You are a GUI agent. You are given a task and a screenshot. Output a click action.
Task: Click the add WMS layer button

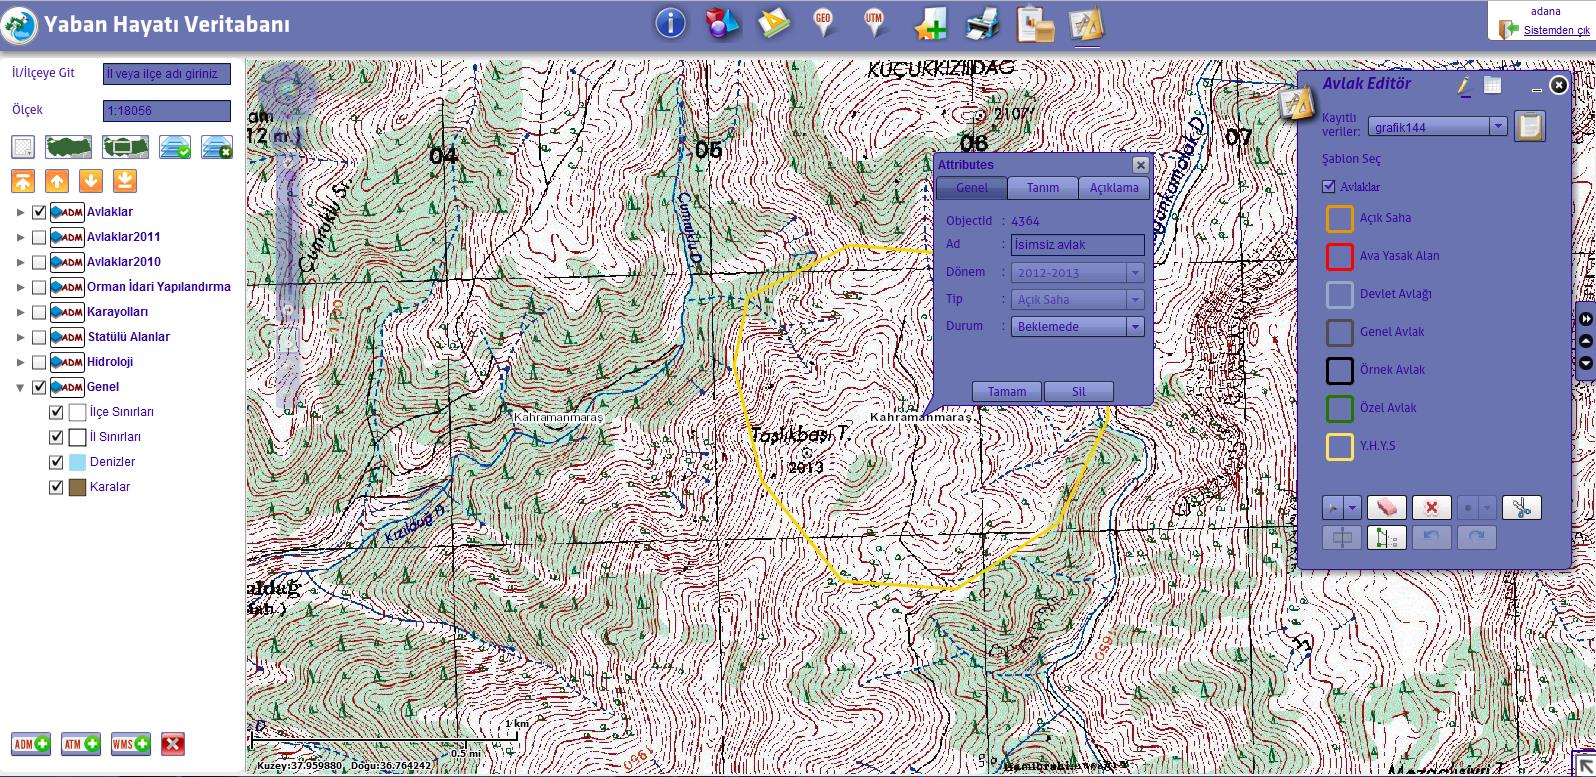(131, 744)
